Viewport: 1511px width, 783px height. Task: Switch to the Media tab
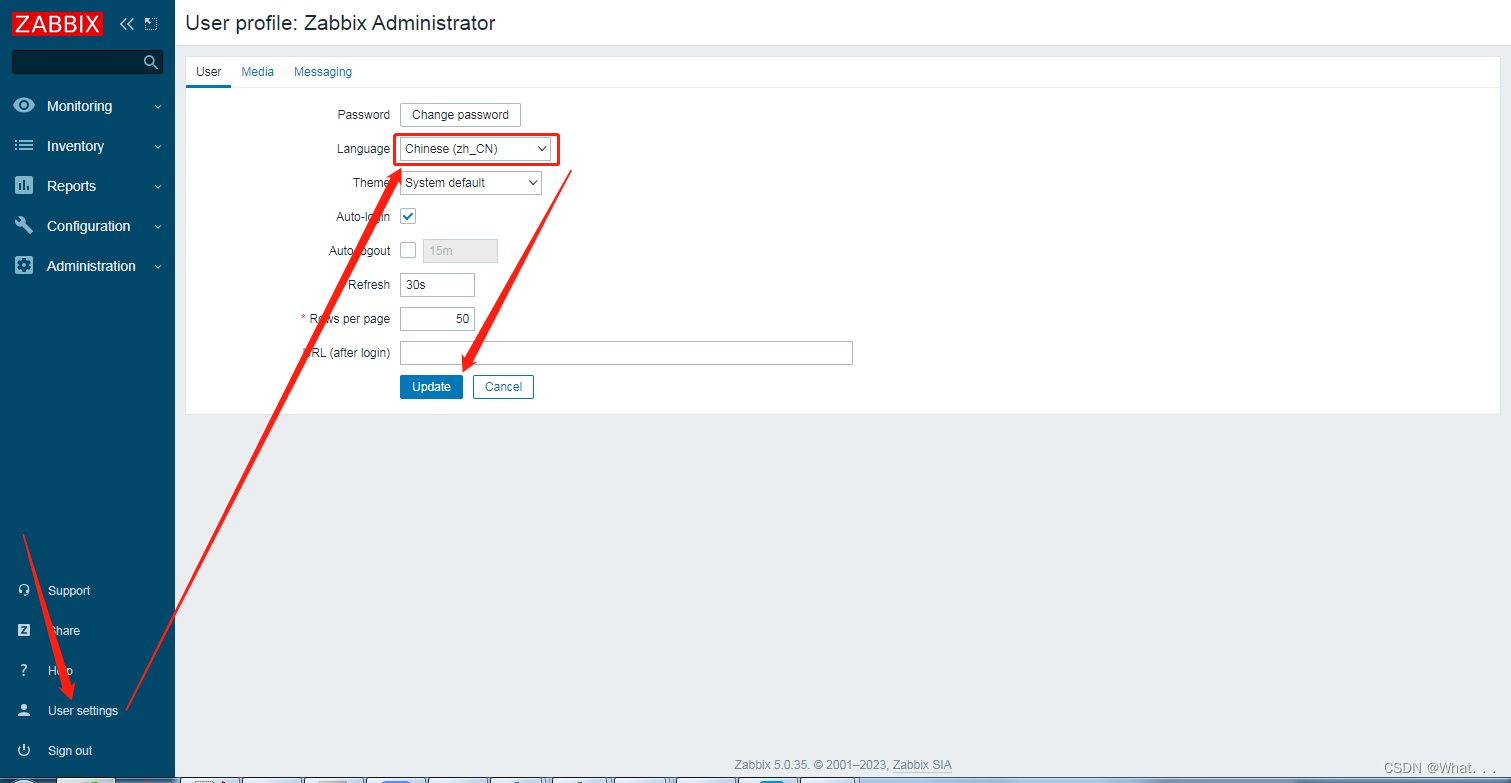pos(258,72)
